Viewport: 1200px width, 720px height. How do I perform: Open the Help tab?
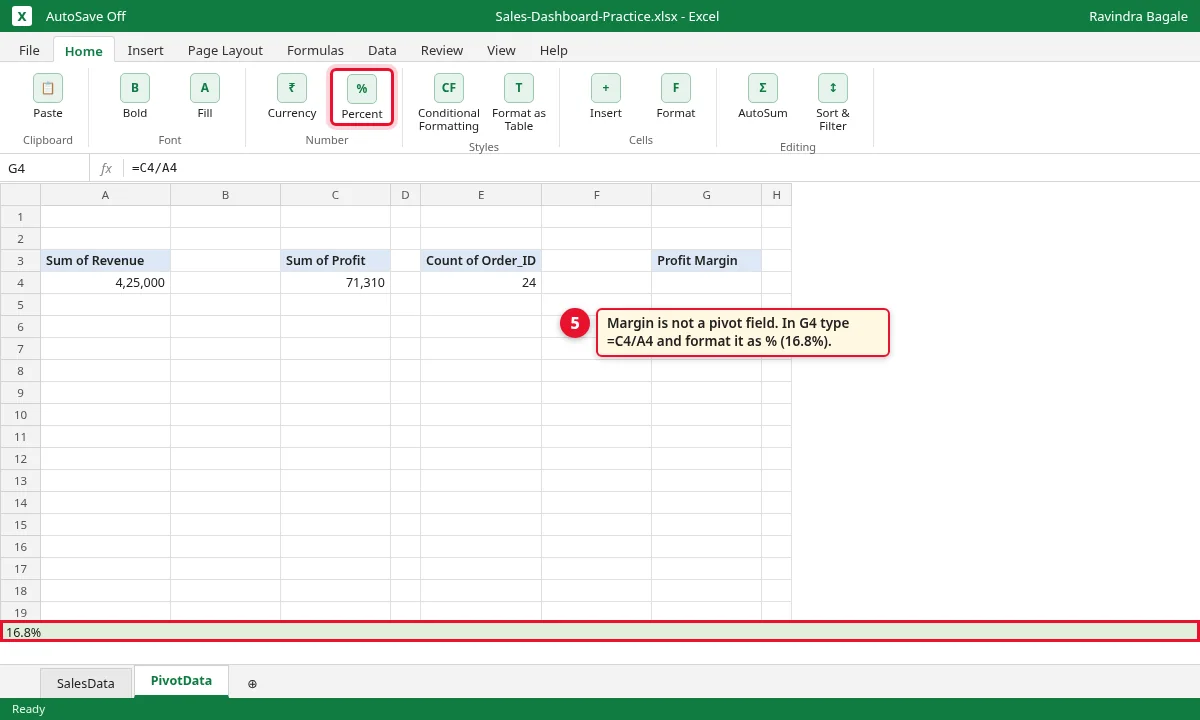click(554, 50)
